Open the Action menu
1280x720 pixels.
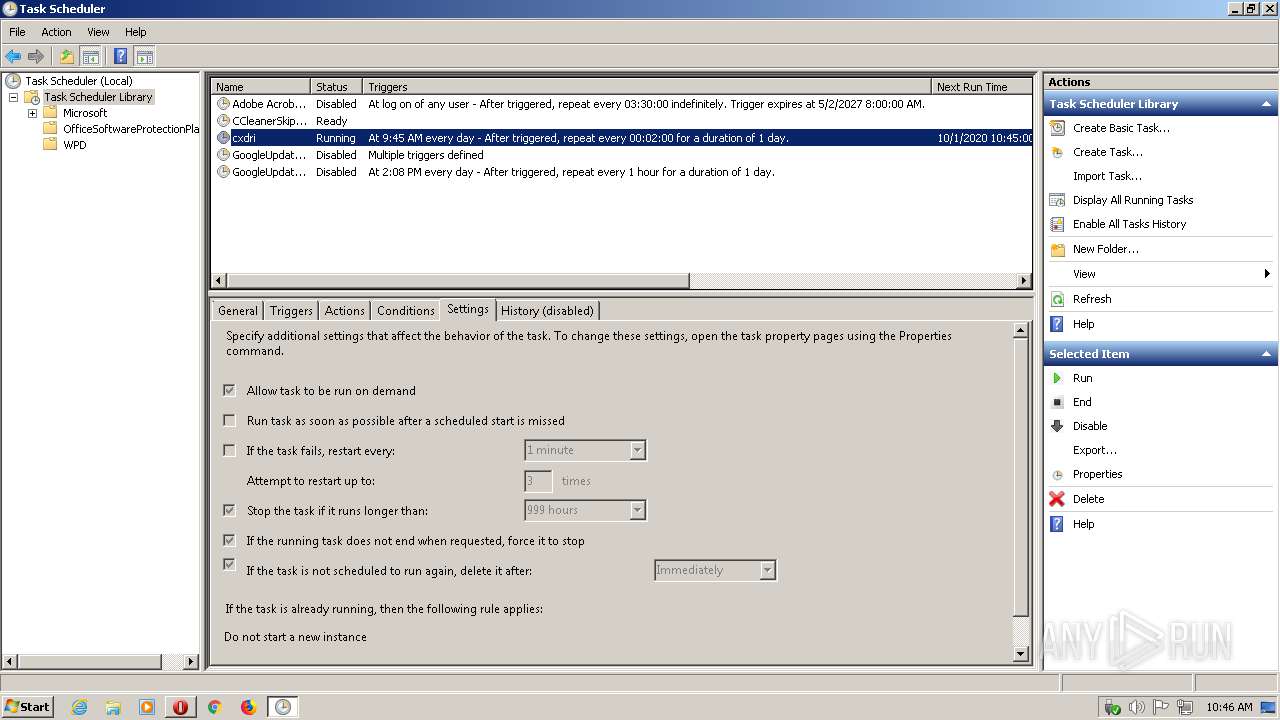(x=56, y=32)
